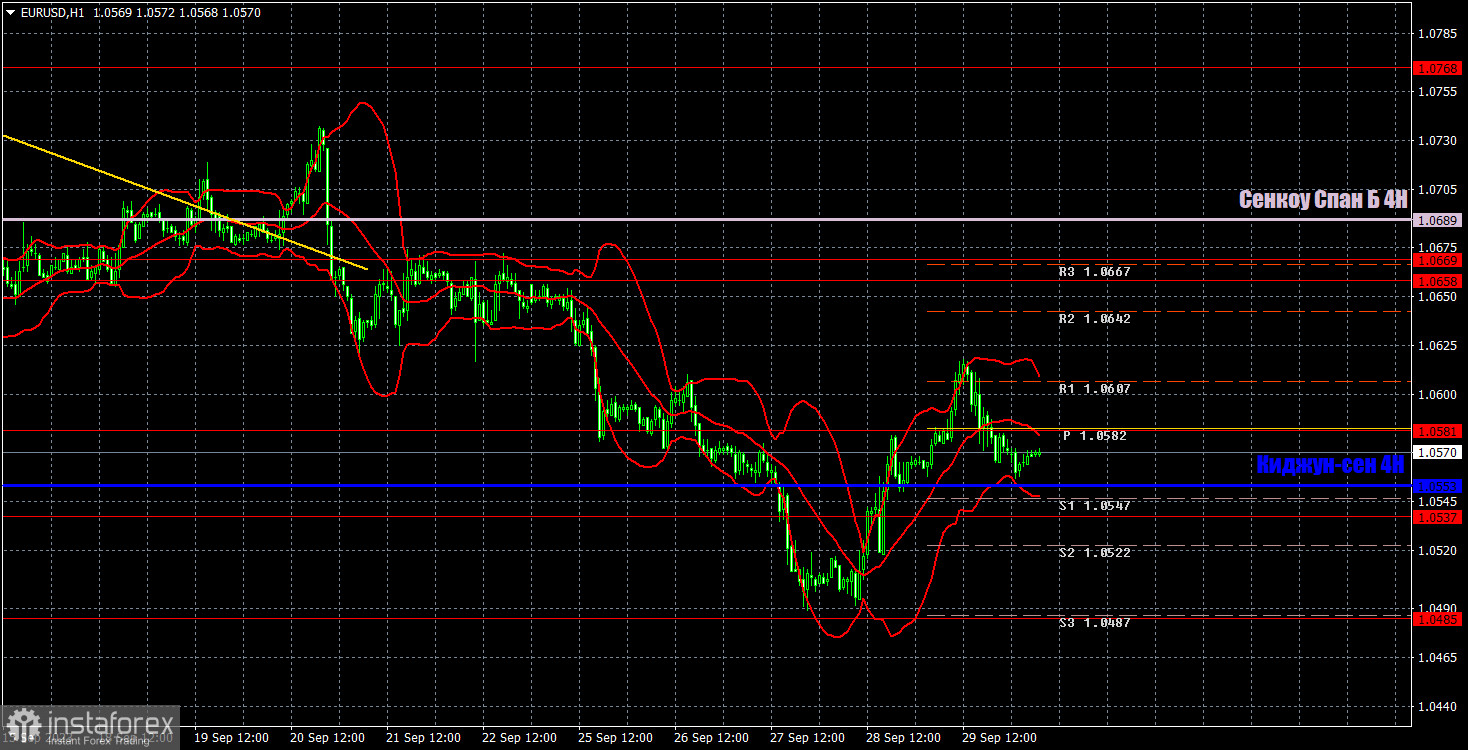Click the 1.0520 price scale value
Screen dimensions: 1468x750
[x=1438, y=550]
